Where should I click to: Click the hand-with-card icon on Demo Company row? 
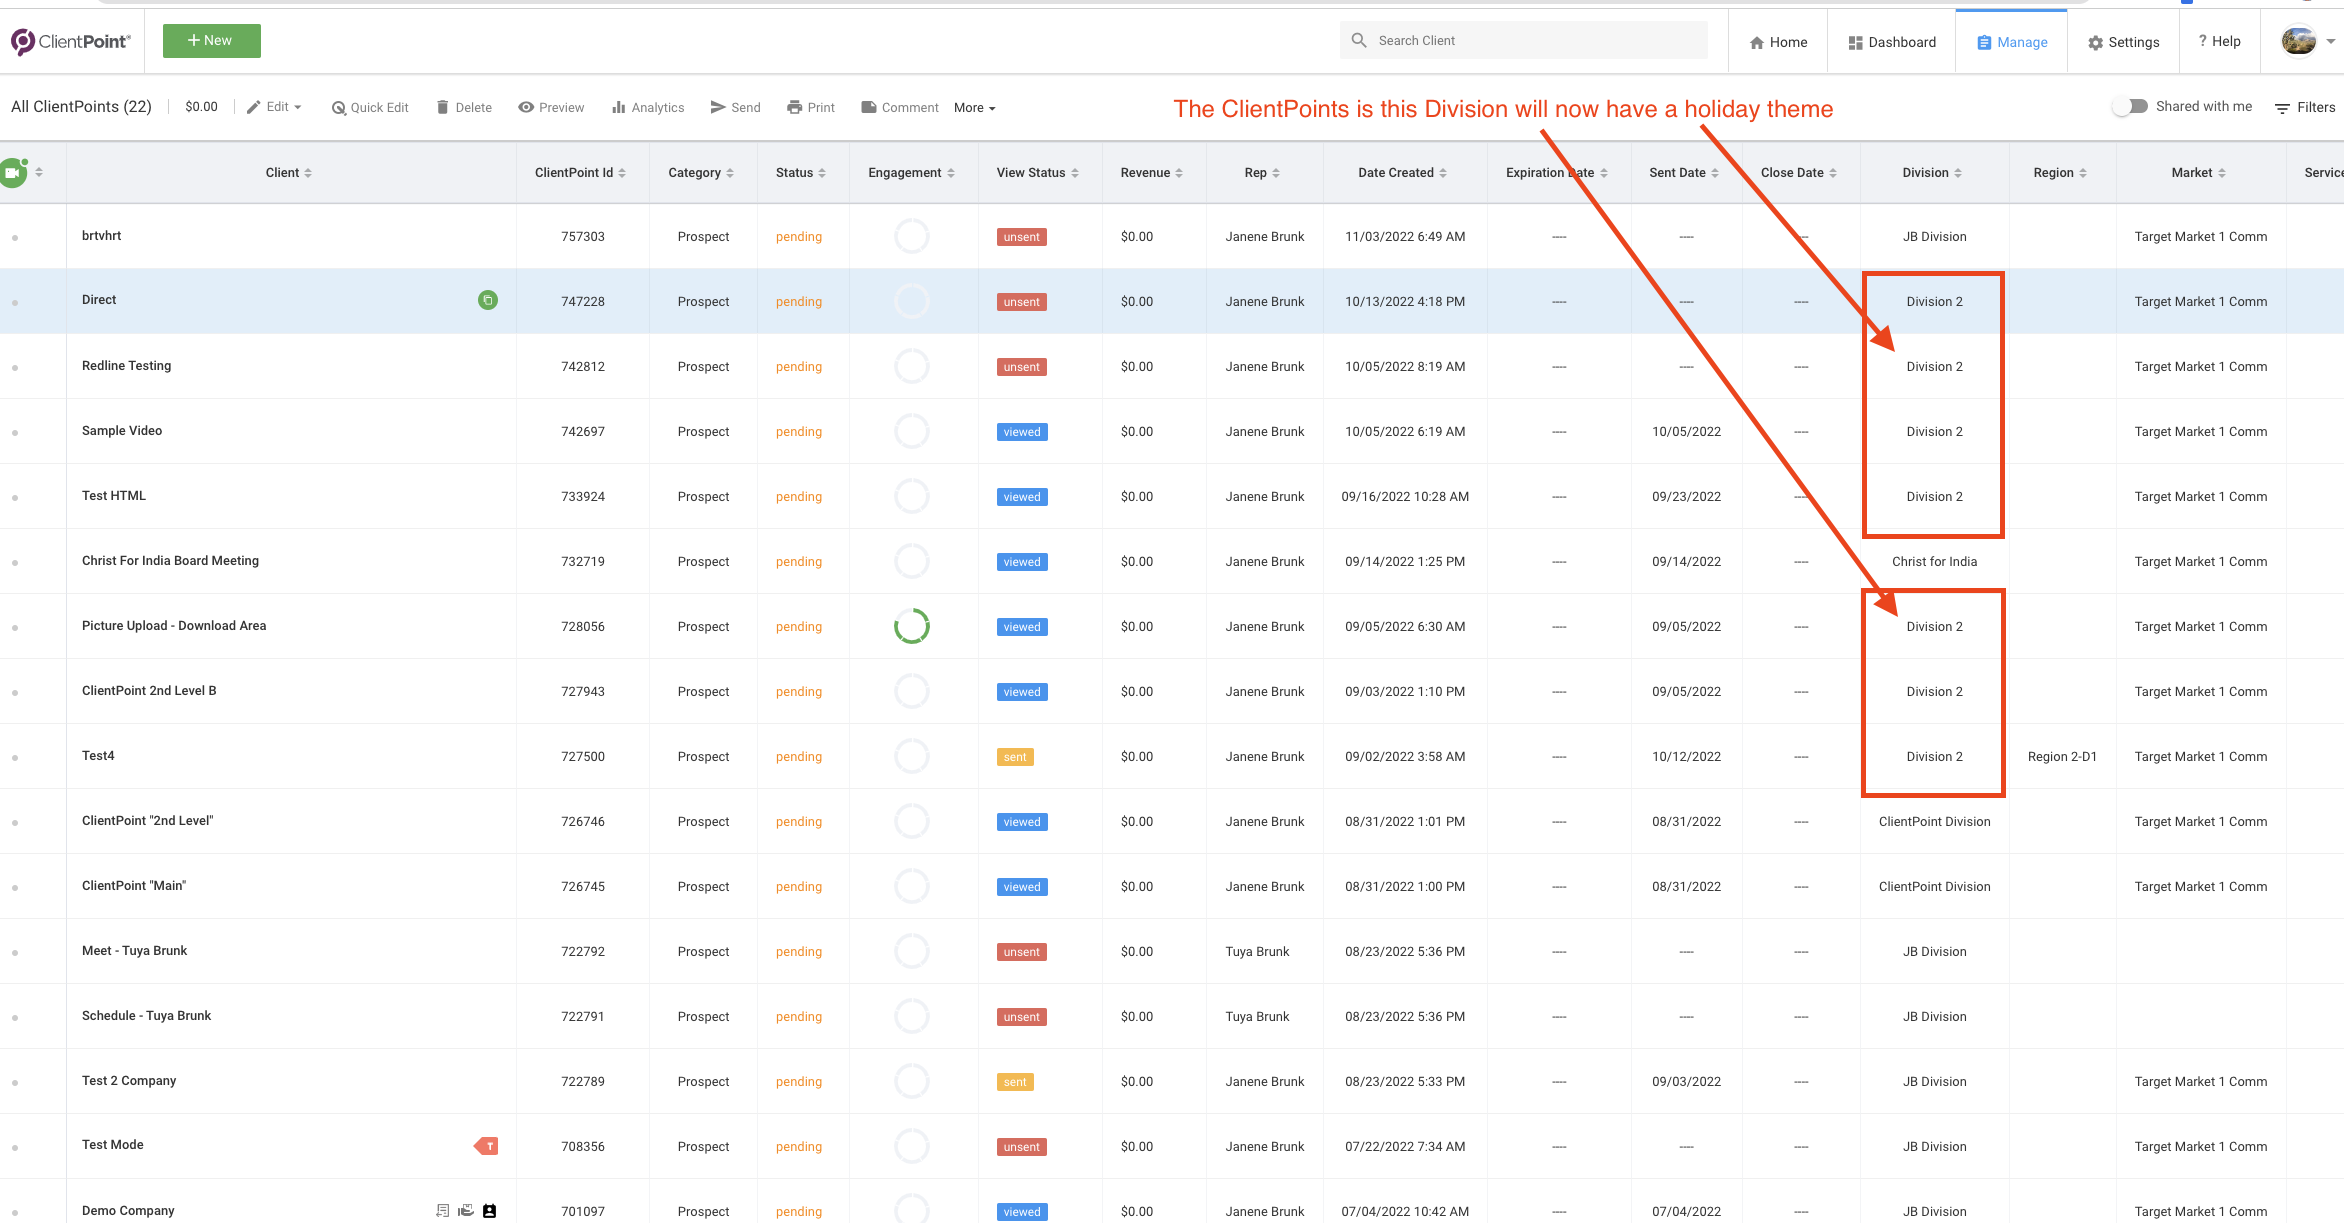[x=466, y=1211]
